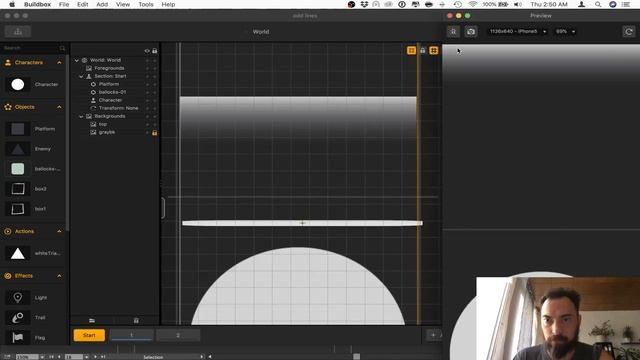
Task: Open the Tools menu
Action: [146, 4]
